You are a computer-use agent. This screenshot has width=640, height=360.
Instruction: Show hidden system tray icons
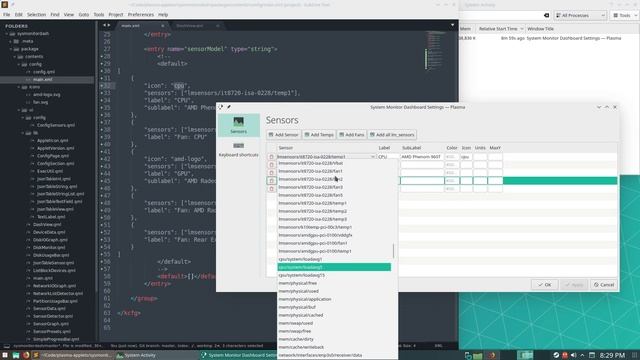click(582, 355)
